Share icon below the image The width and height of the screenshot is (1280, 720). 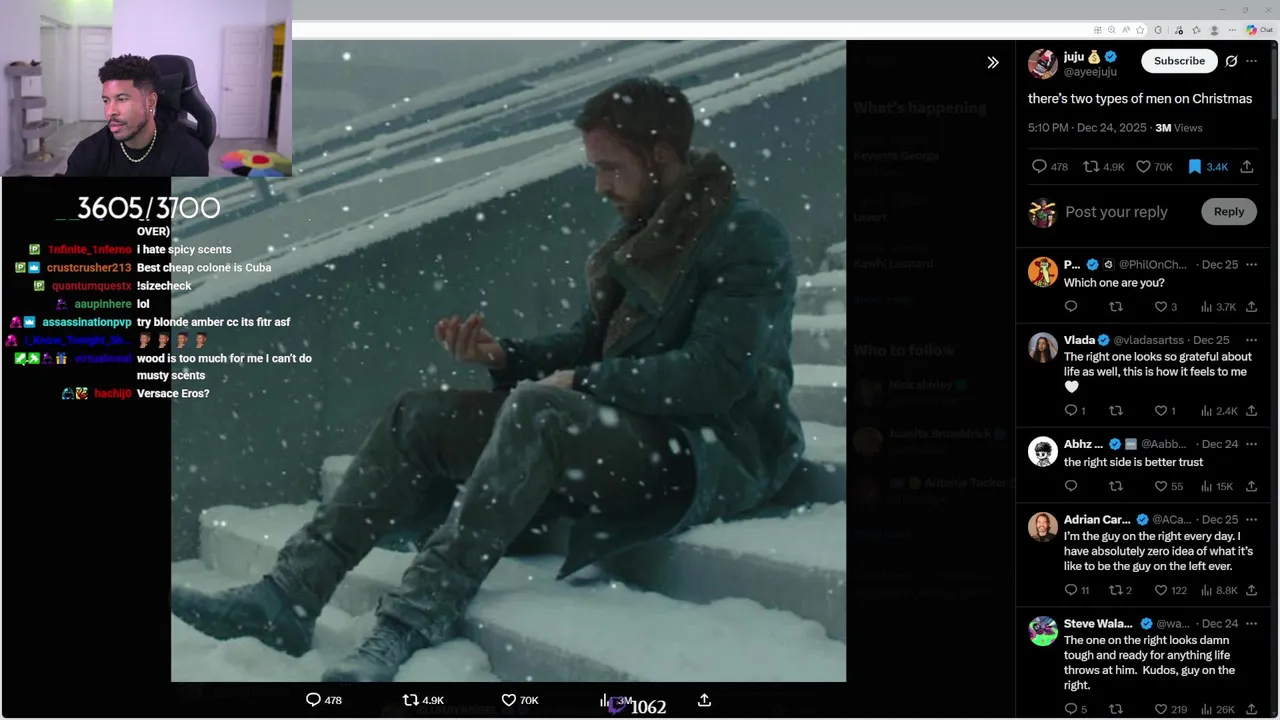coord(704,700)
